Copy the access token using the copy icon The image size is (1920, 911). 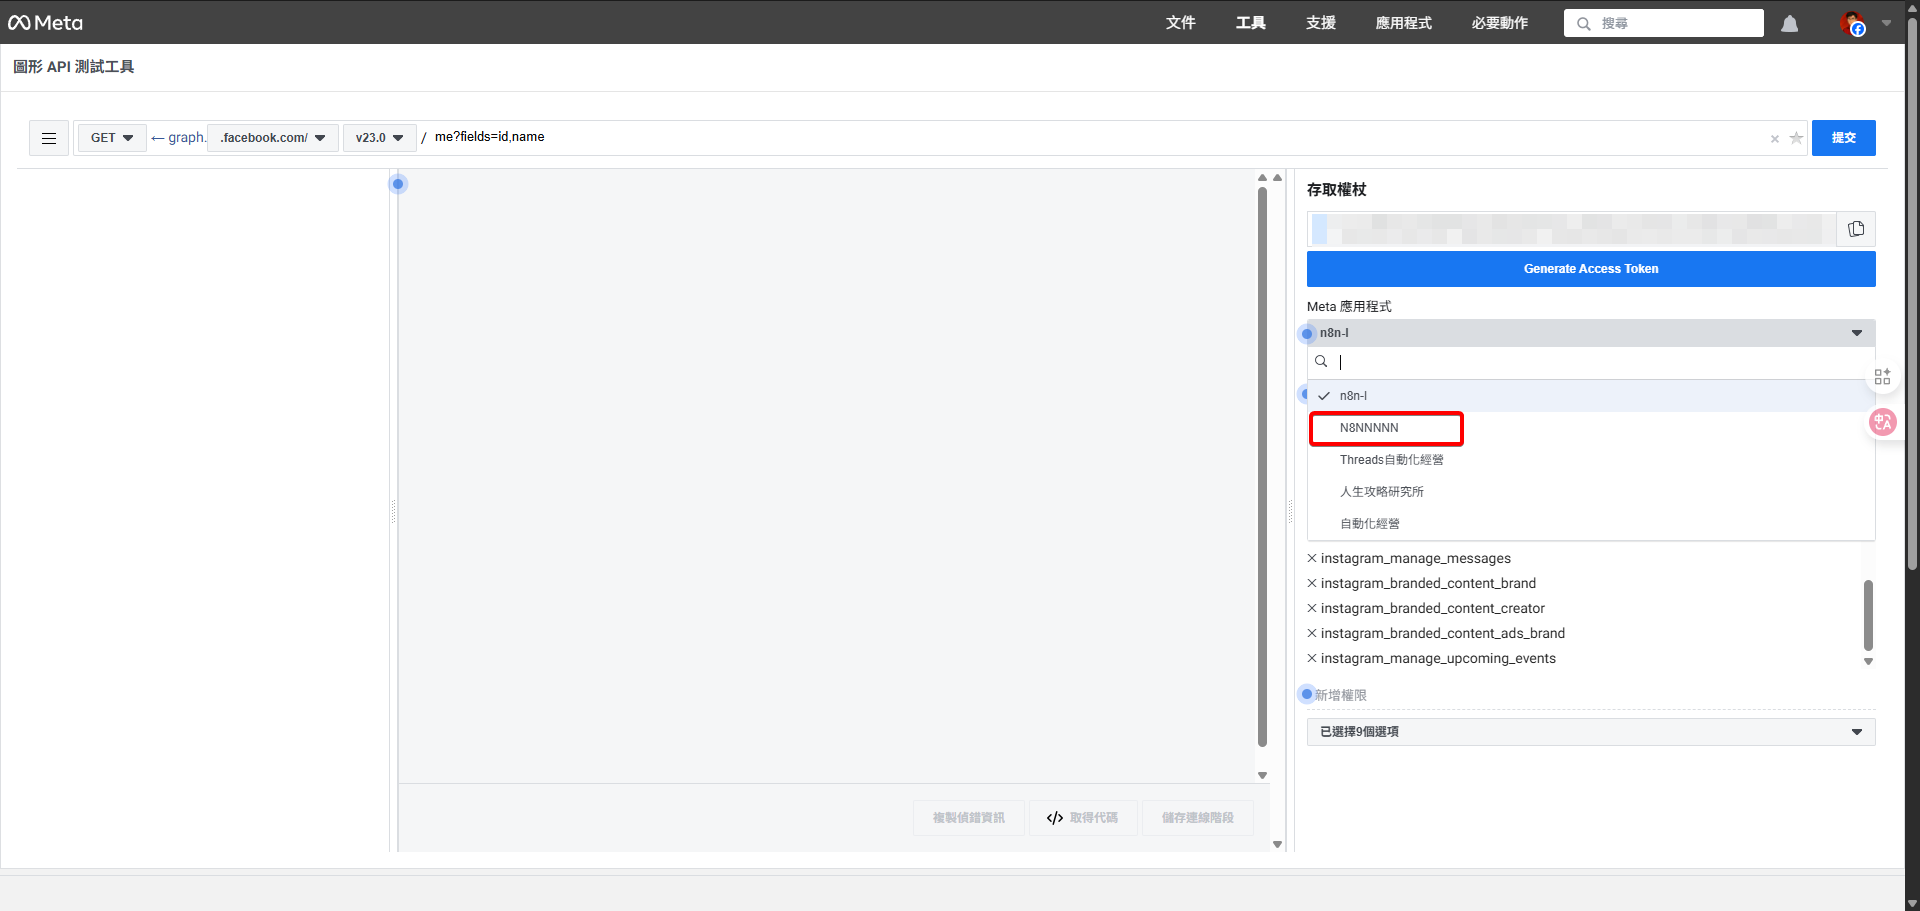[1856, 228]
